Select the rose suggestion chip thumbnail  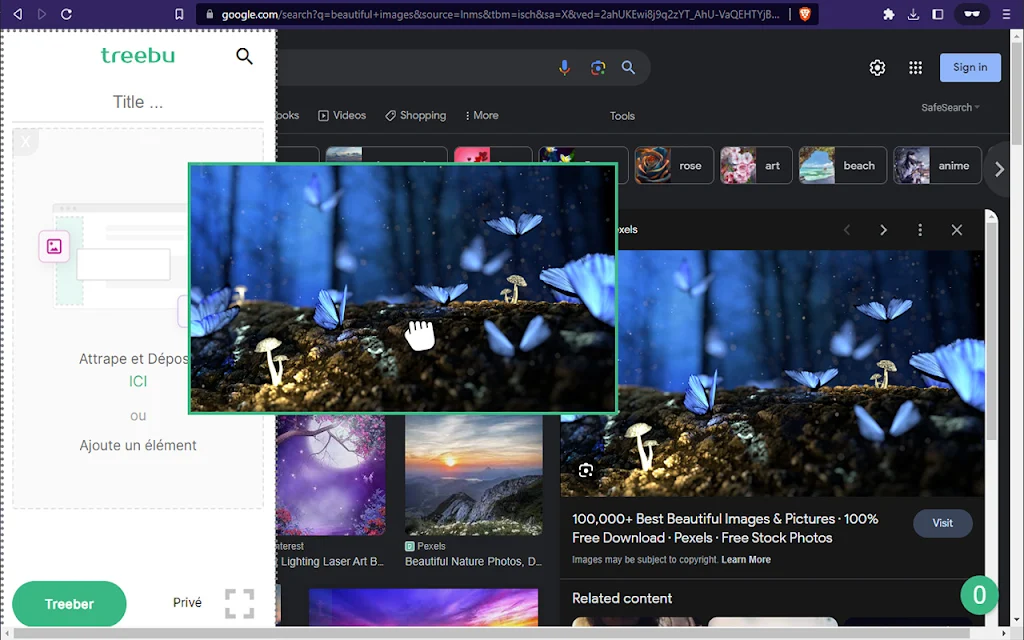652,165
